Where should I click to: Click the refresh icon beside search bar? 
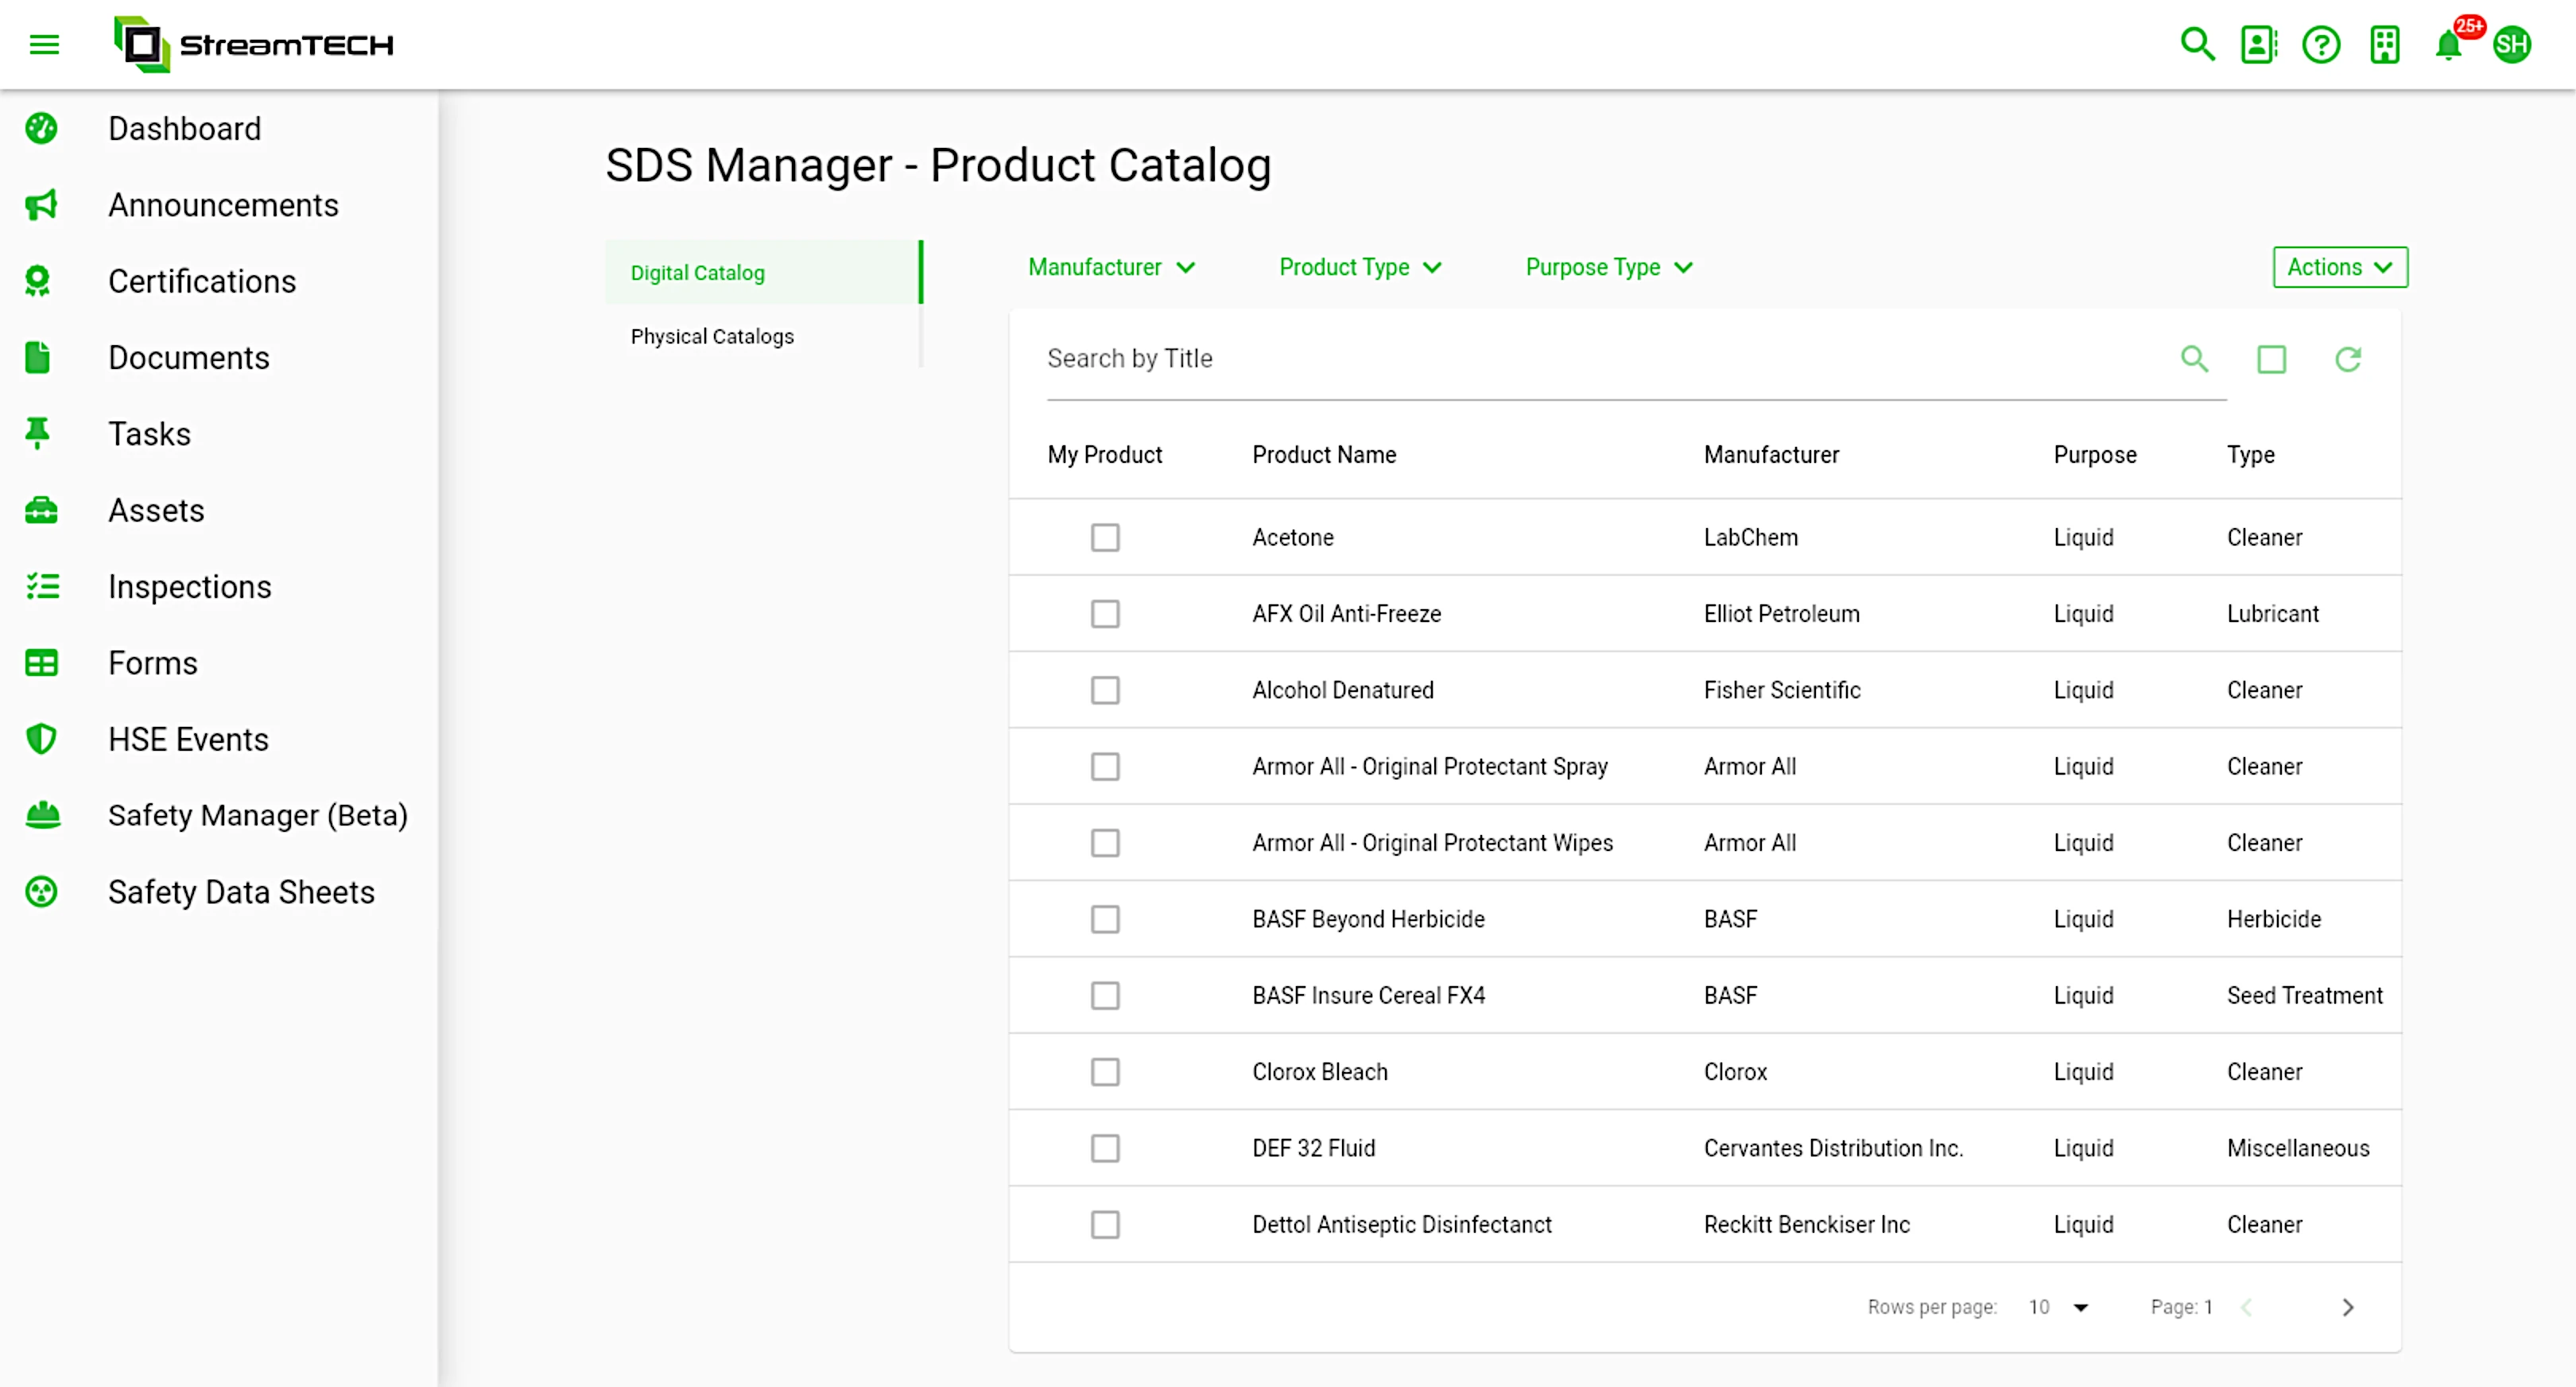coord(2348,359)
